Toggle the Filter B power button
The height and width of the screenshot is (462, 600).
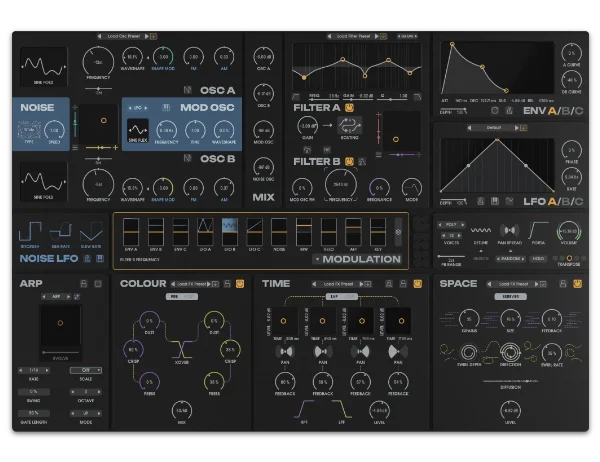point(350,160)
